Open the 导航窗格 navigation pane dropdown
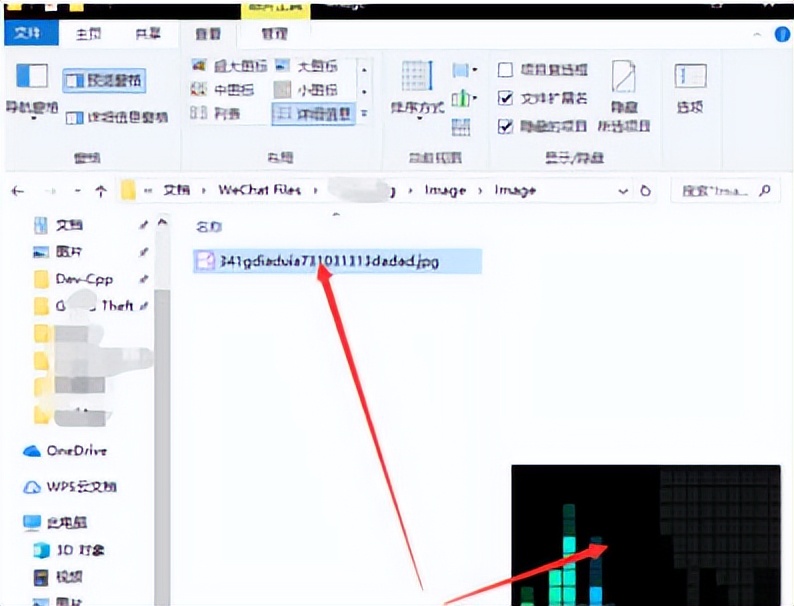Image resolution: width=794 pixels, height=606 pixels. 32,91
